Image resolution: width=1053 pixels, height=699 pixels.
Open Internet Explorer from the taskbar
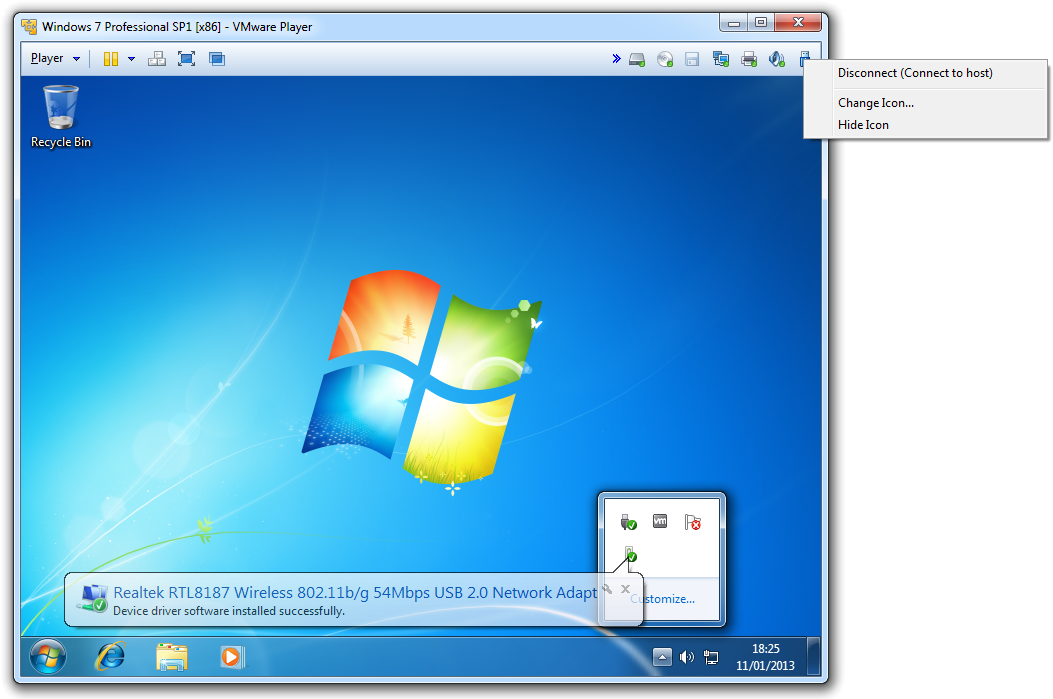coord(109,656)
